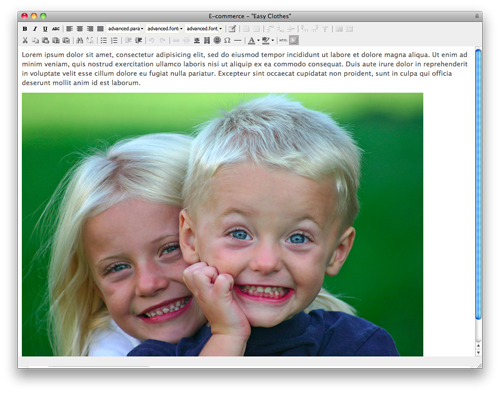Pick the text color A button
Viewport: 500px width, 393px height.
[x=252, y=40]
